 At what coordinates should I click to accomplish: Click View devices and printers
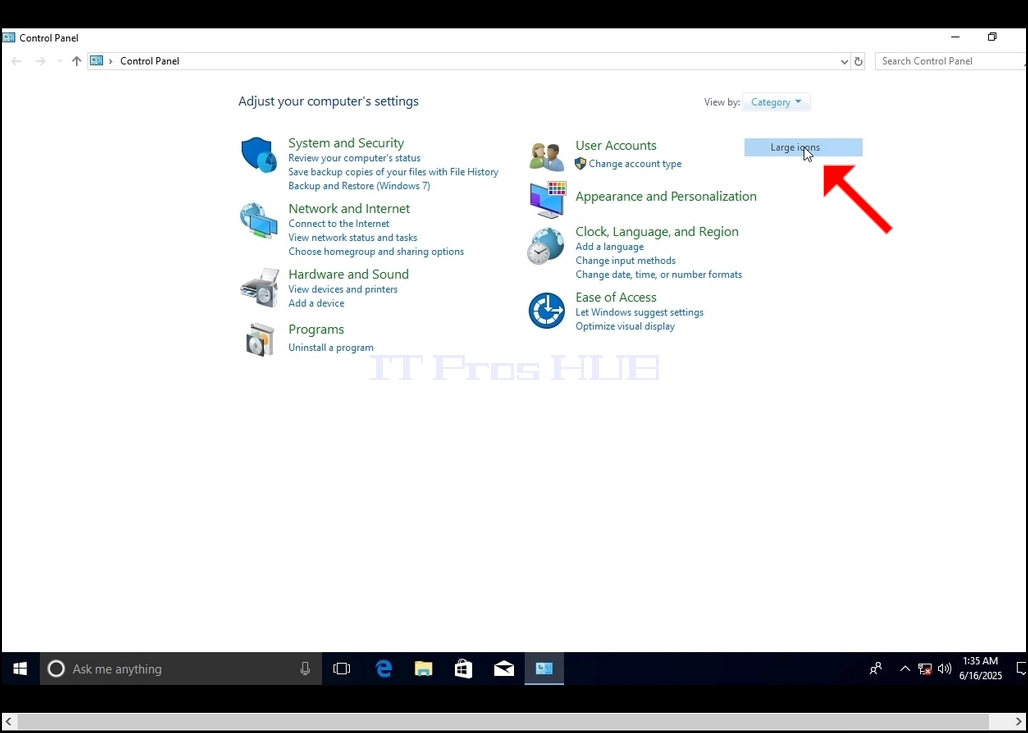coord(343,289)
